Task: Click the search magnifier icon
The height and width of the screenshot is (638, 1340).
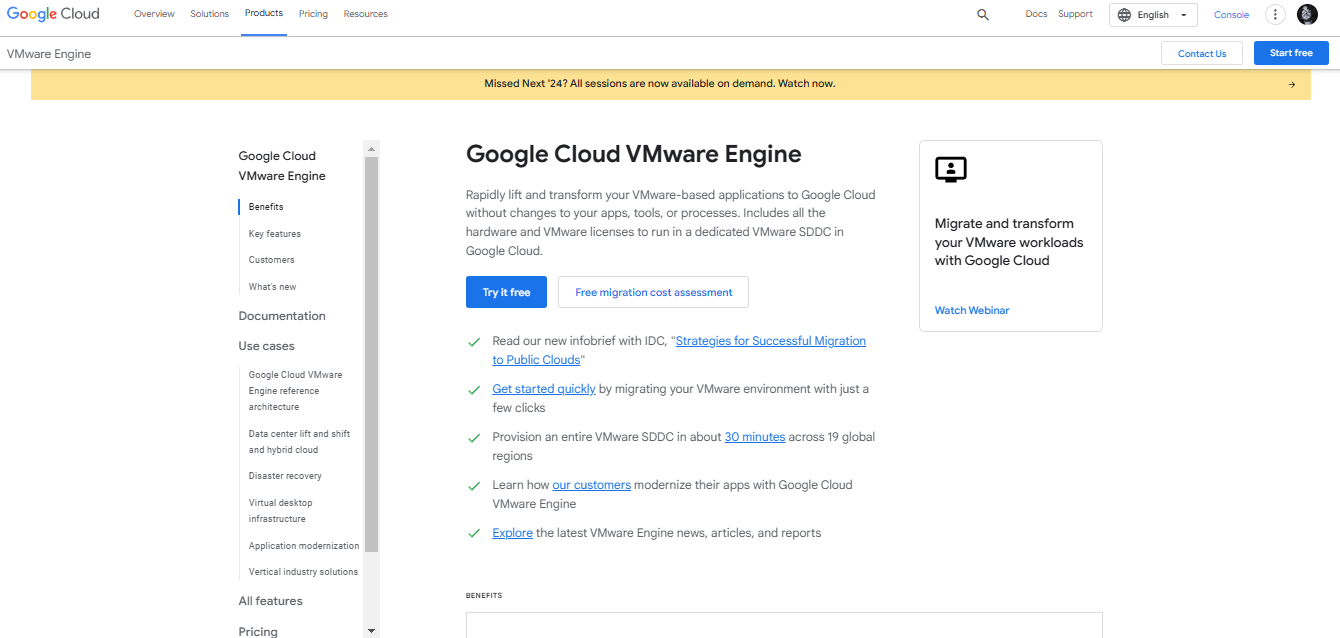Action: [983, 15]
